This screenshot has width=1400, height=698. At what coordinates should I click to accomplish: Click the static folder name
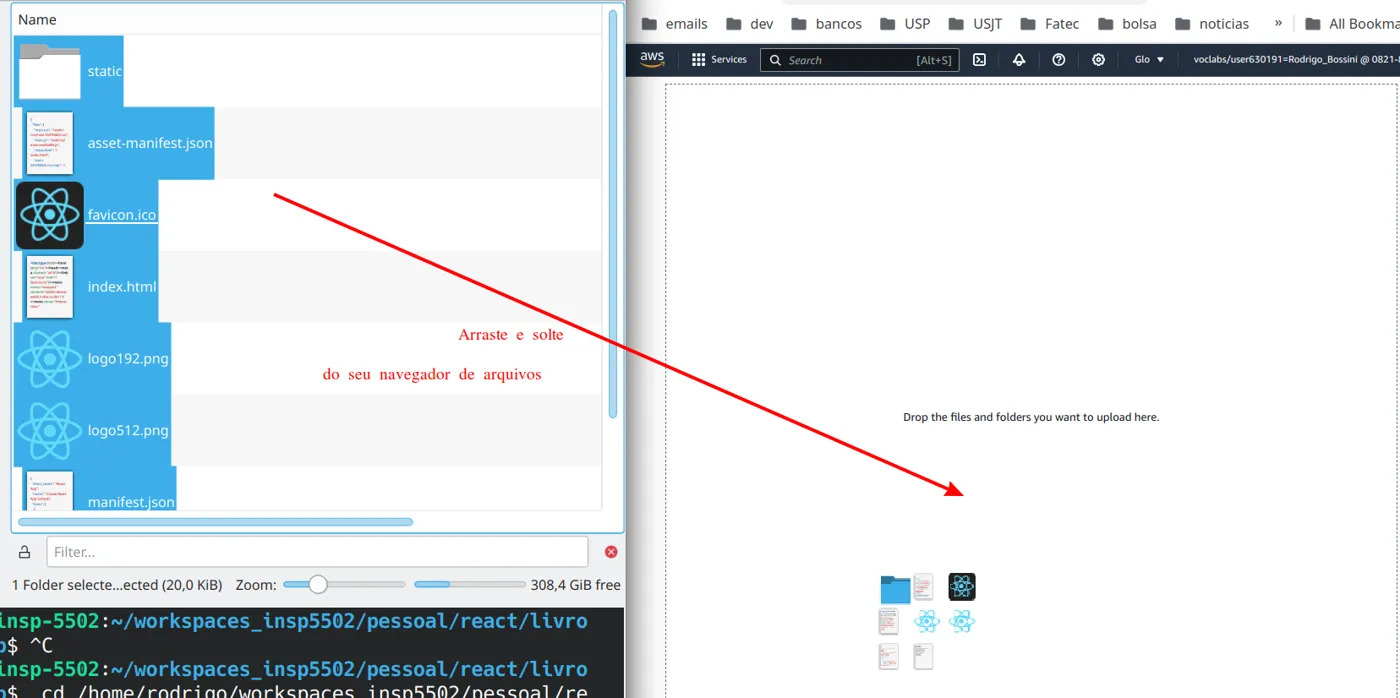tap(105, 71)
